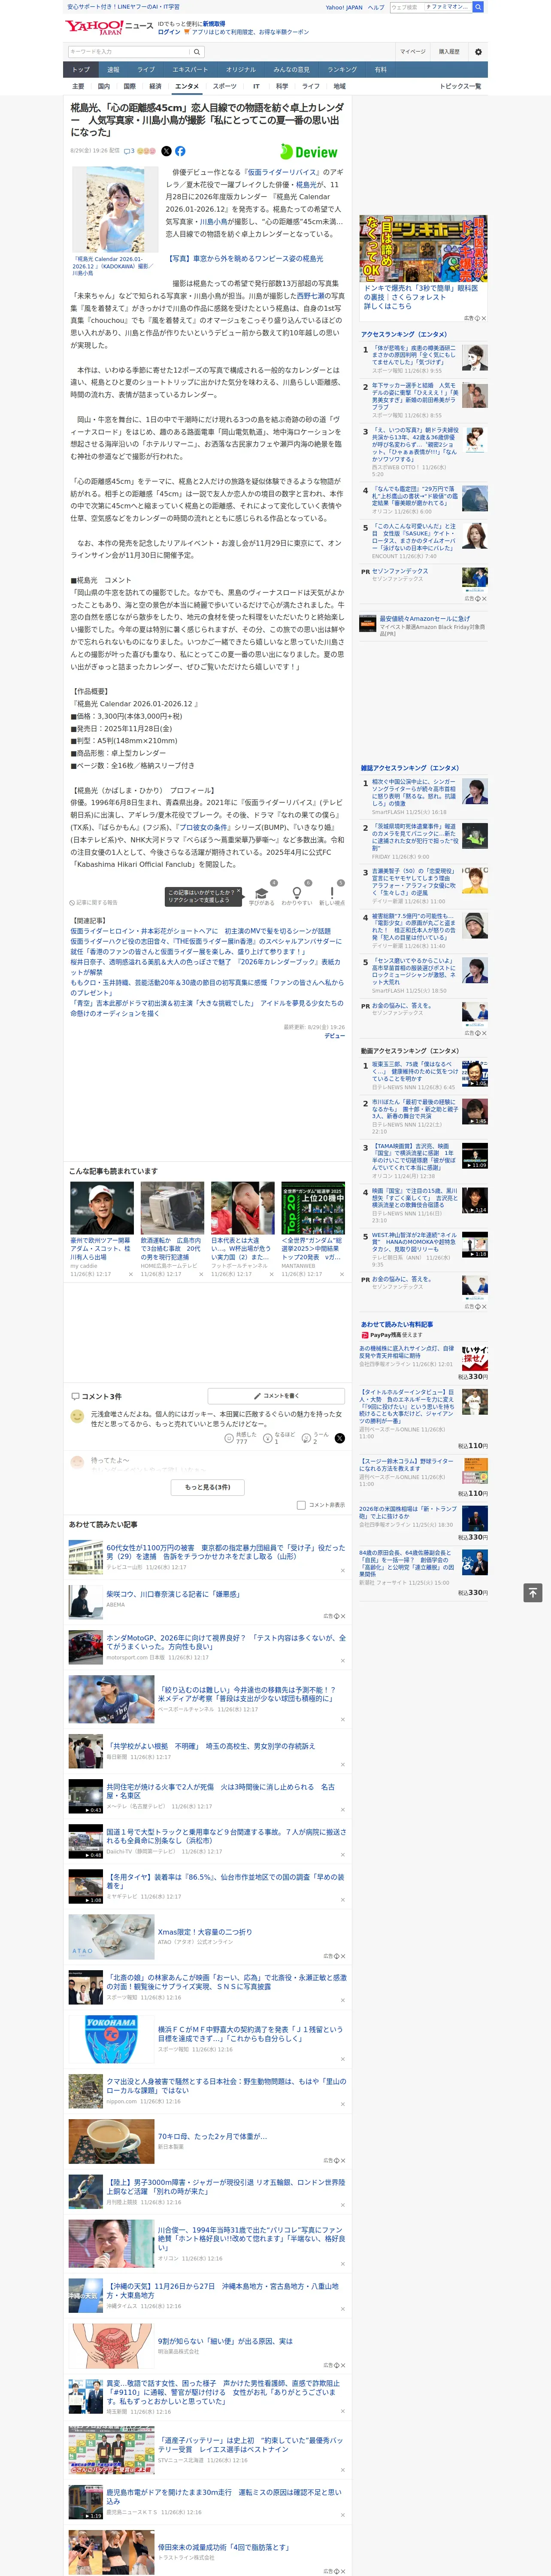
Task: Click the Yahoo! JAPAN news logo
Action: [110, 27]
